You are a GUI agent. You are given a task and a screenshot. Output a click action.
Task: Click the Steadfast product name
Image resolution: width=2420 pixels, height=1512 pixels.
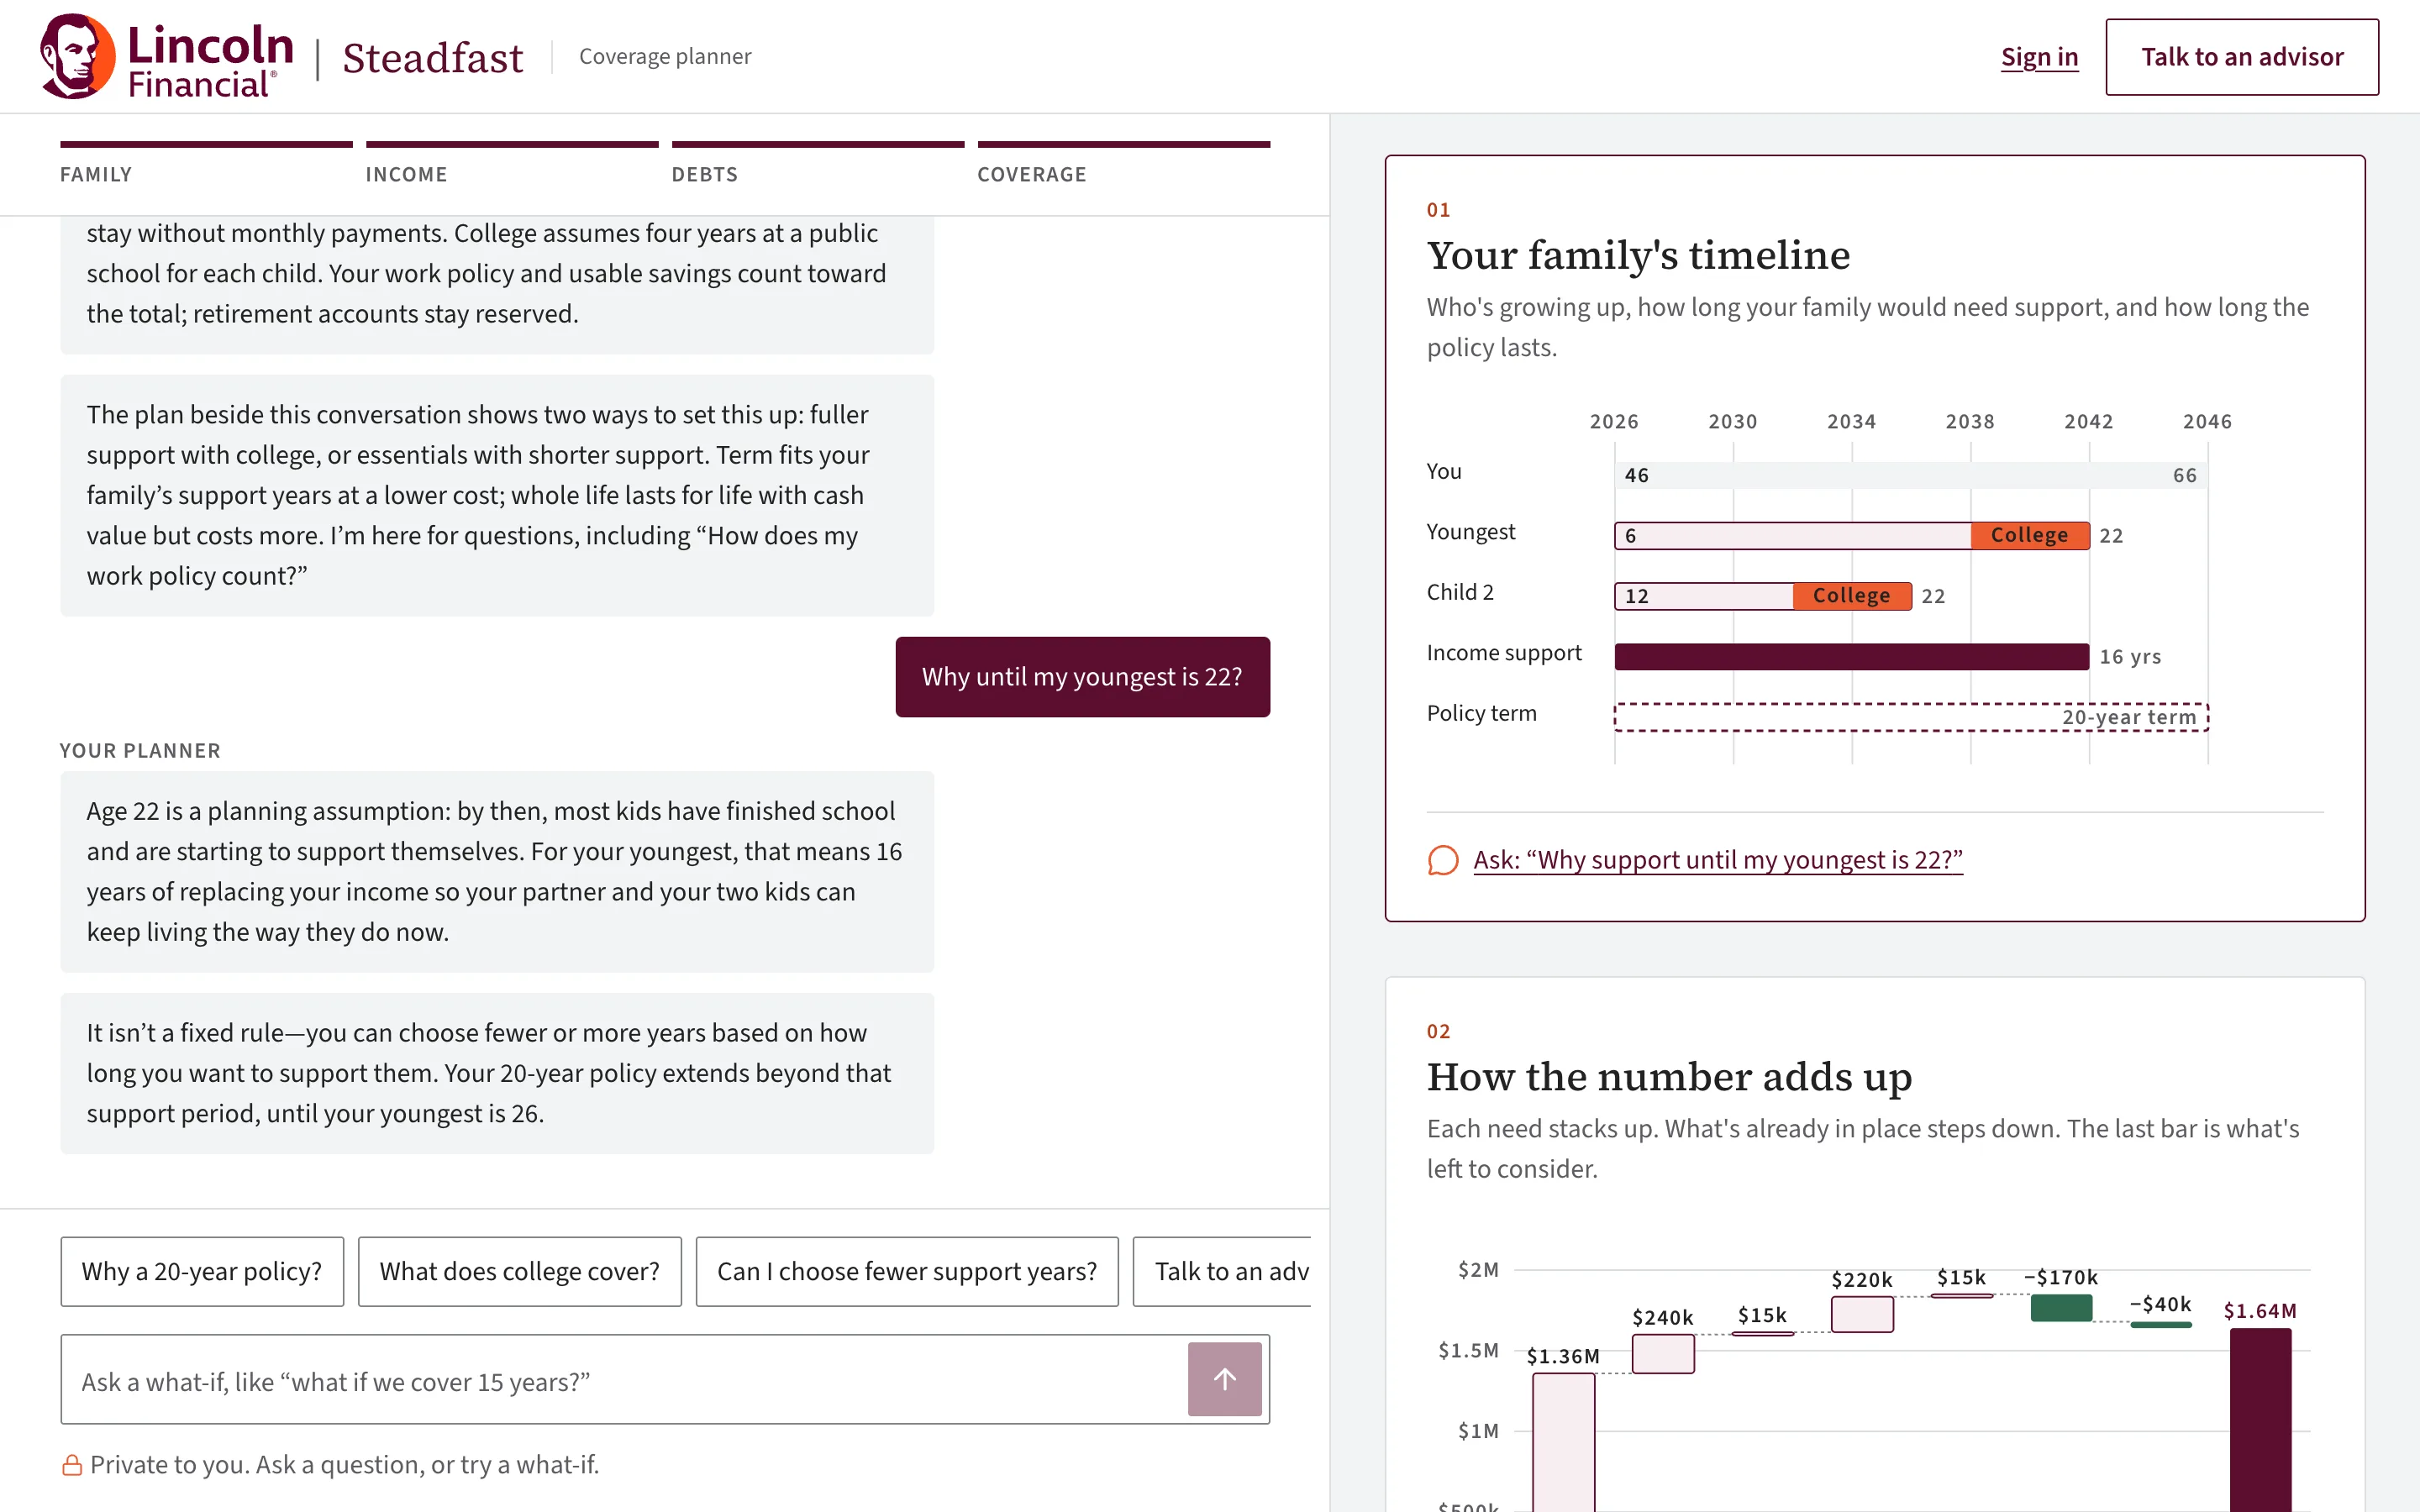pos(433,58)
